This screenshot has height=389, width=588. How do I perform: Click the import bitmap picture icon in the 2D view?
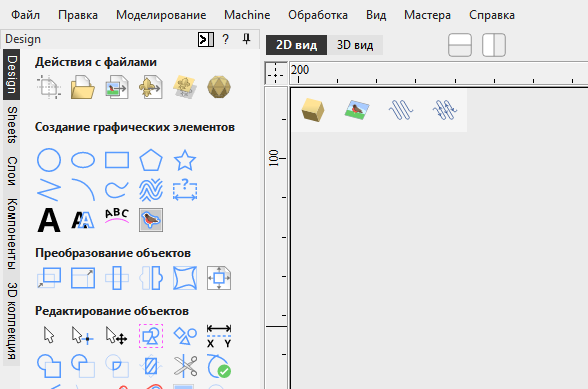tap(357, 110)
